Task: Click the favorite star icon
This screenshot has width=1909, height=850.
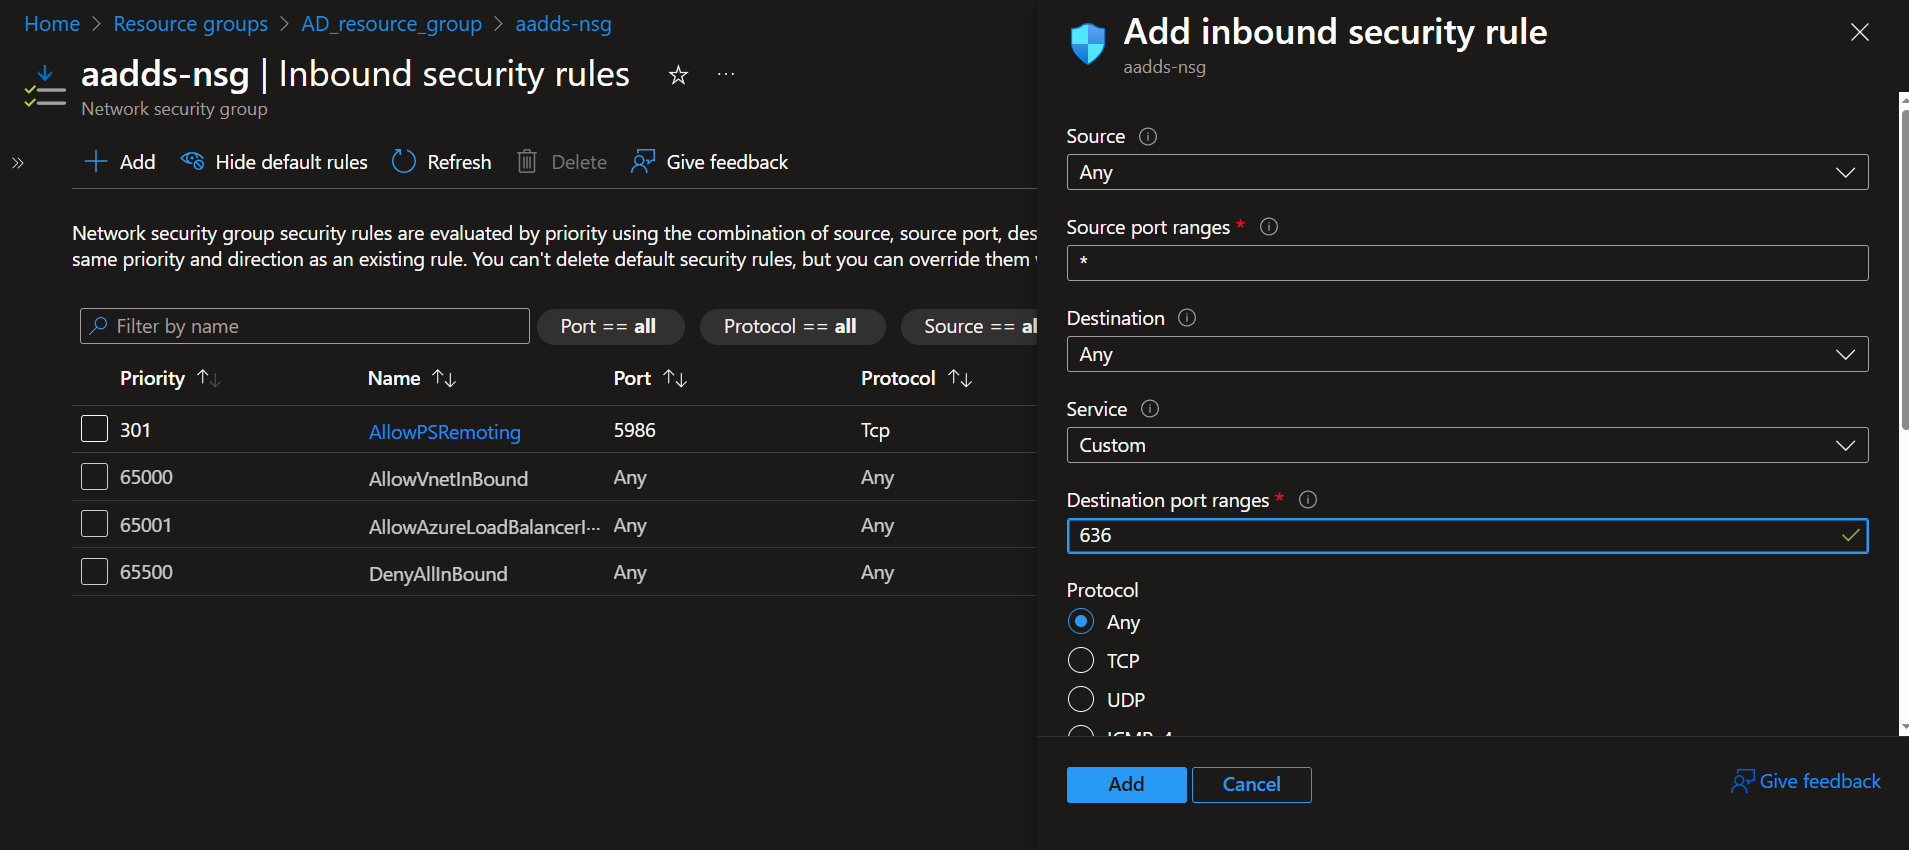Action: (x=678, y=75)
